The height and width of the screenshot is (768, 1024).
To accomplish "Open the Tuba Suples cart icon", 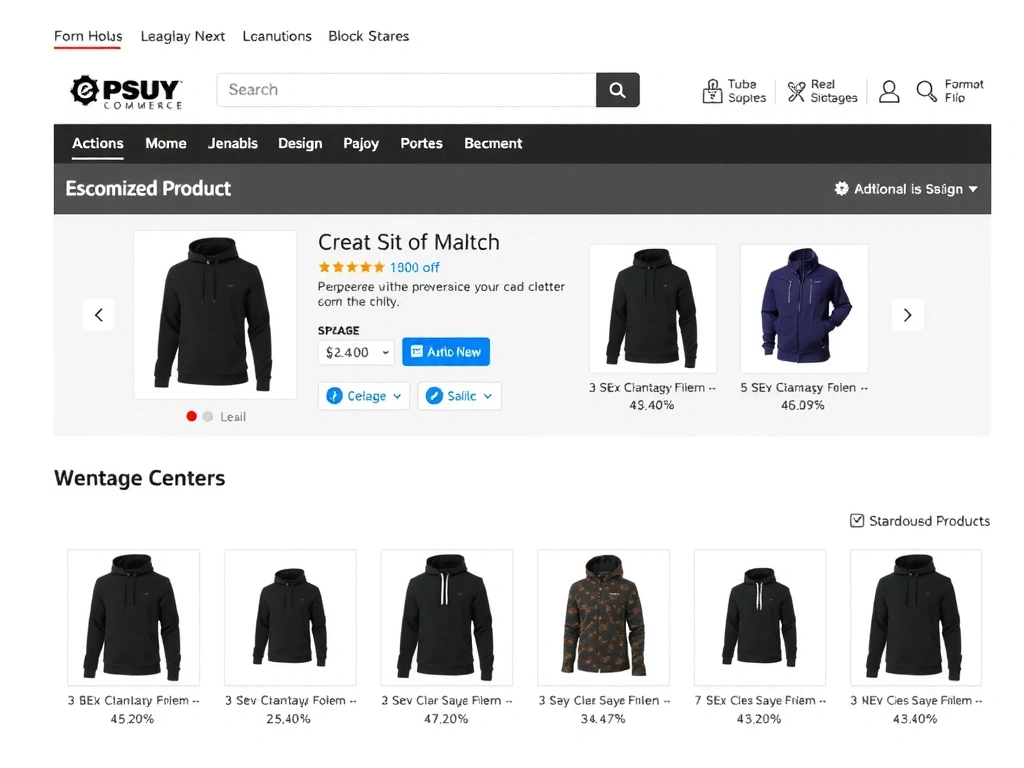I will click(x=712, y=91).
